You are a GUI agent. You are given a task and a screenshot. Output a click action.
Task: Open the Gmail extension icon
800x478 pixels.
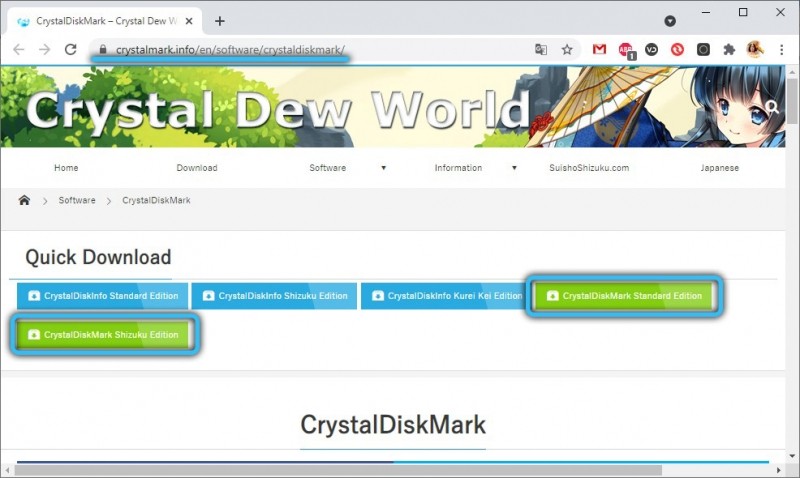coord(599,49)
